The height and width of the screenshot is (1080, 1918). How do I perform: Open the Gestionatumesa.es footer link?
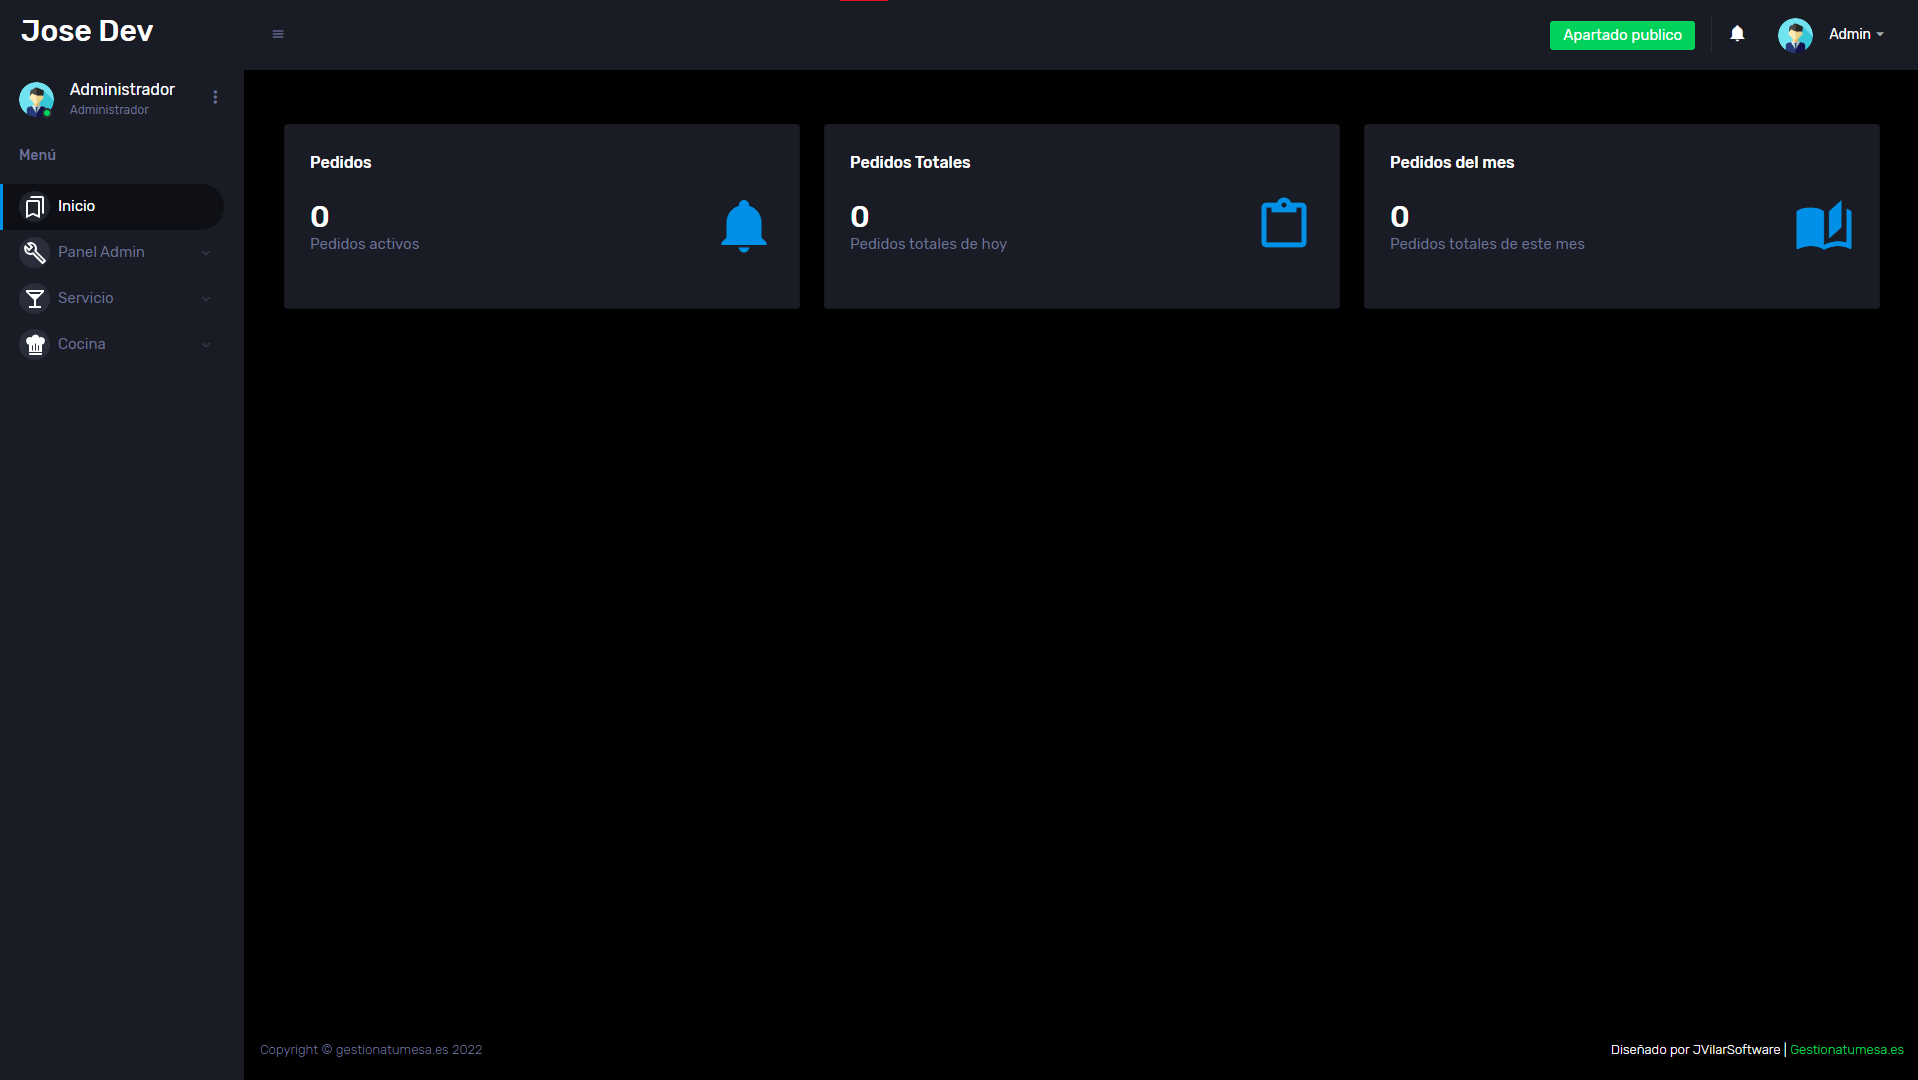pos(1846,1050)
